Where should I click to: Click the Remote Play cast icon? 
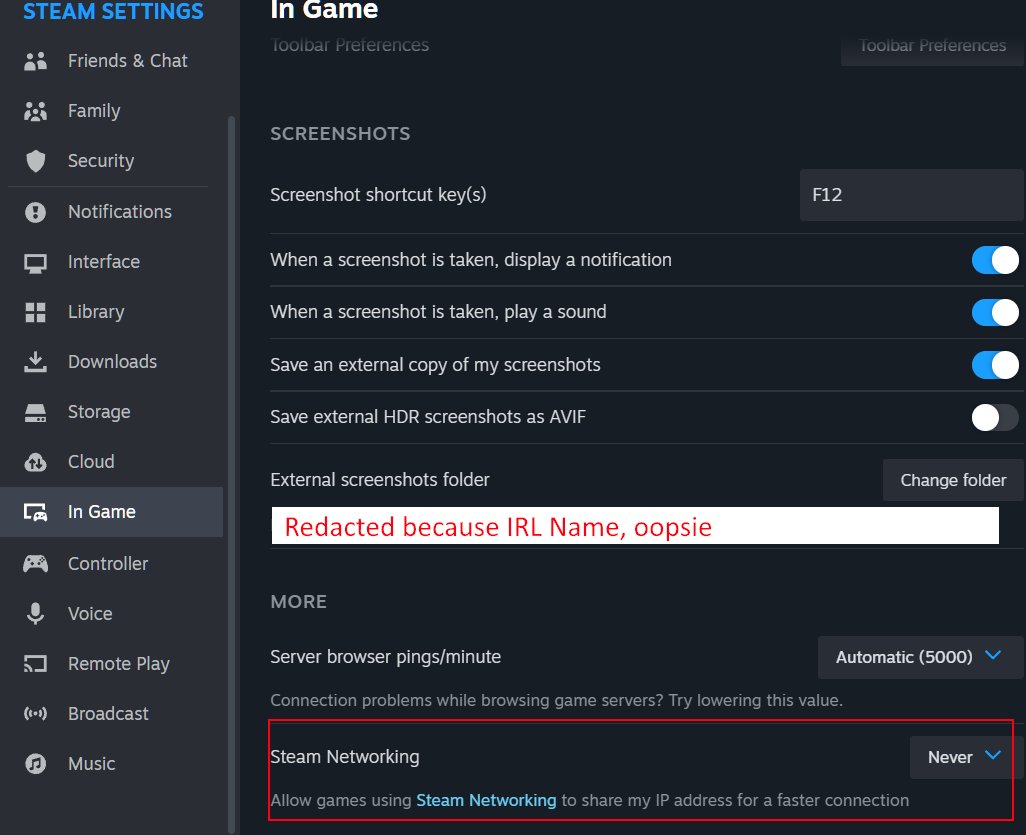(x=35, y=664)
